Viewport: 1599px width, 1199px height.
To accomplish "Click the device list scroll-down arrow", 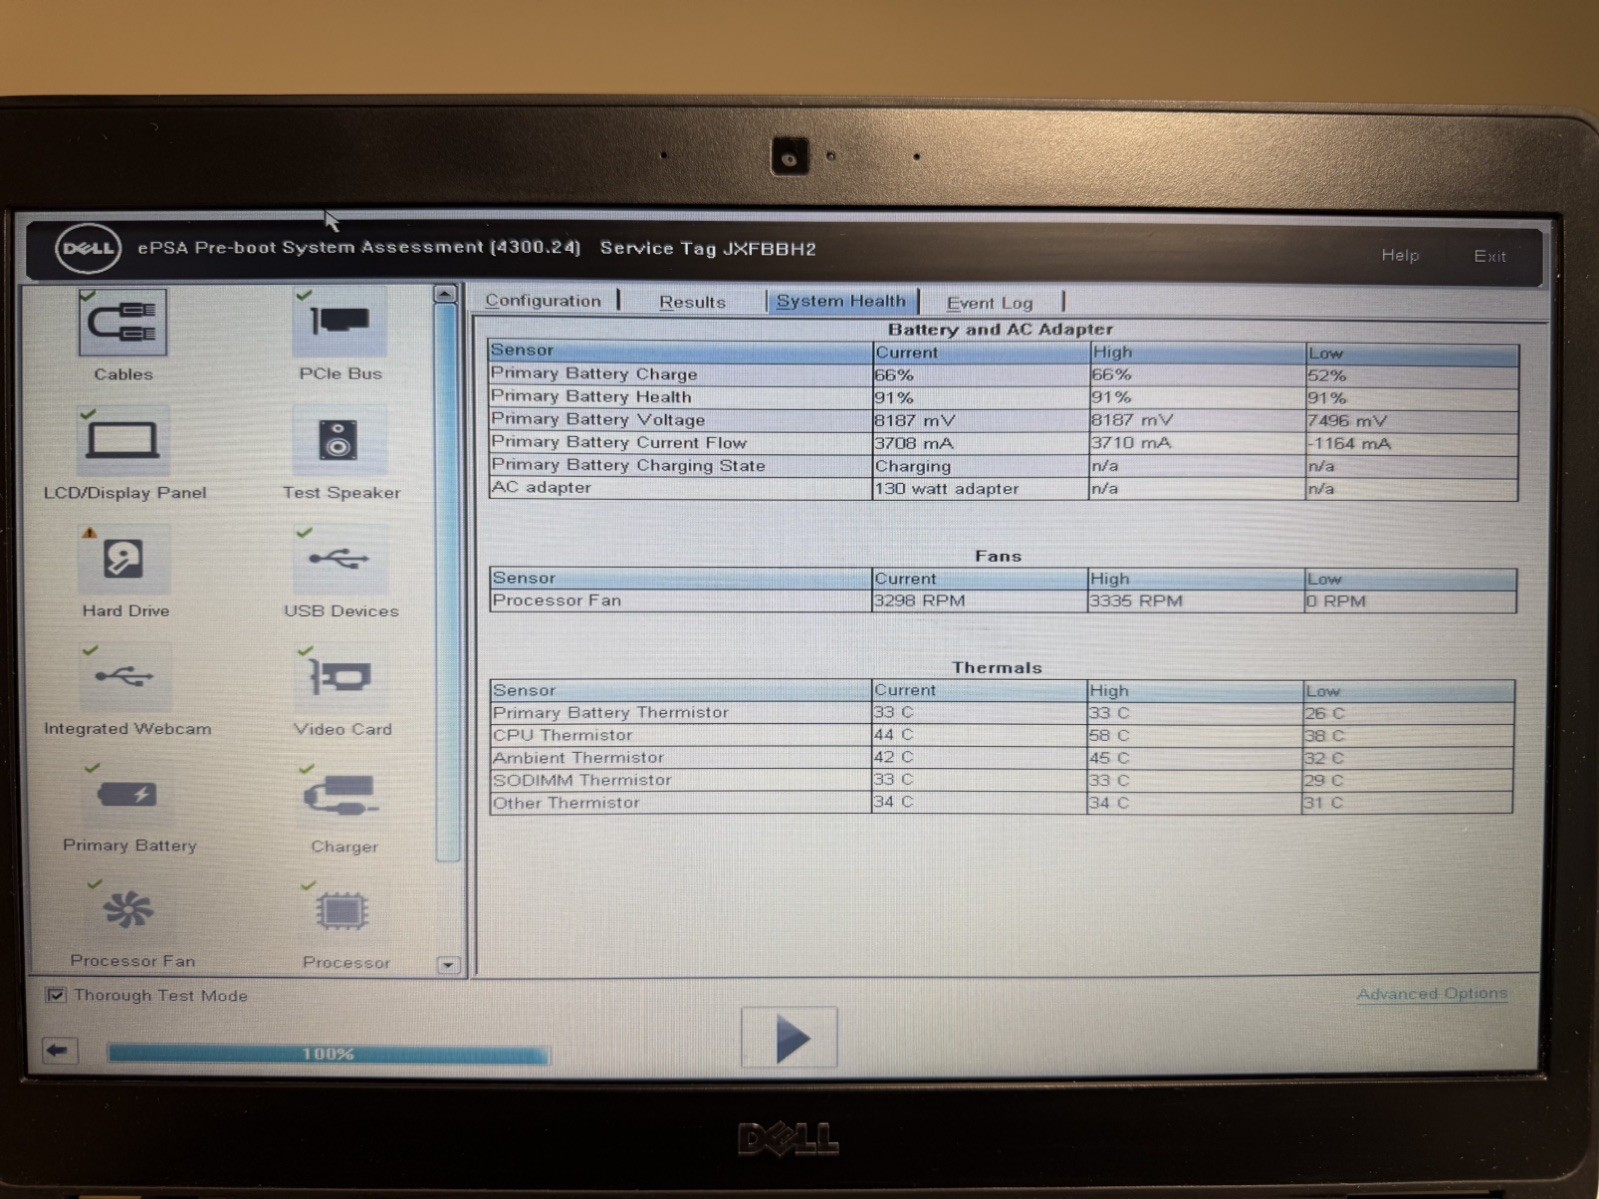I will coord(448,965).
